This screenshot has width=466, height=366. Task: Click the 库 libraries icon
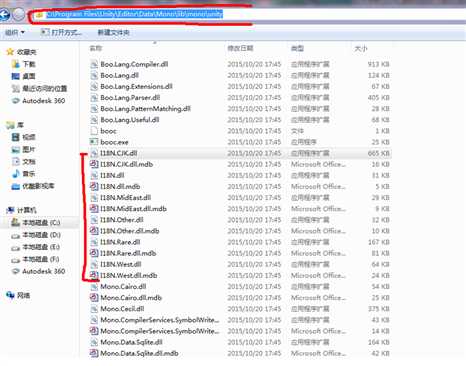[10, 125]
